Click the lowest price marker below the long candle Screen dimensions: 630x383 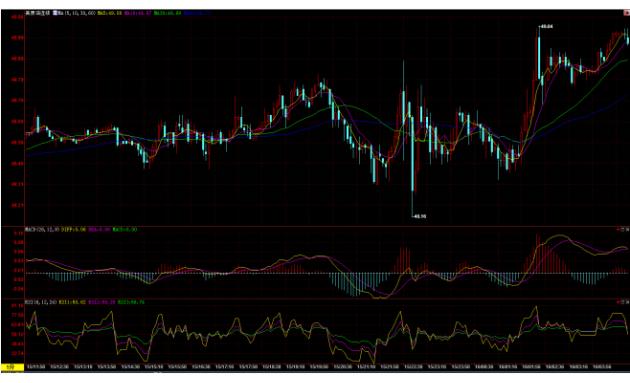(x=419, y=216)
